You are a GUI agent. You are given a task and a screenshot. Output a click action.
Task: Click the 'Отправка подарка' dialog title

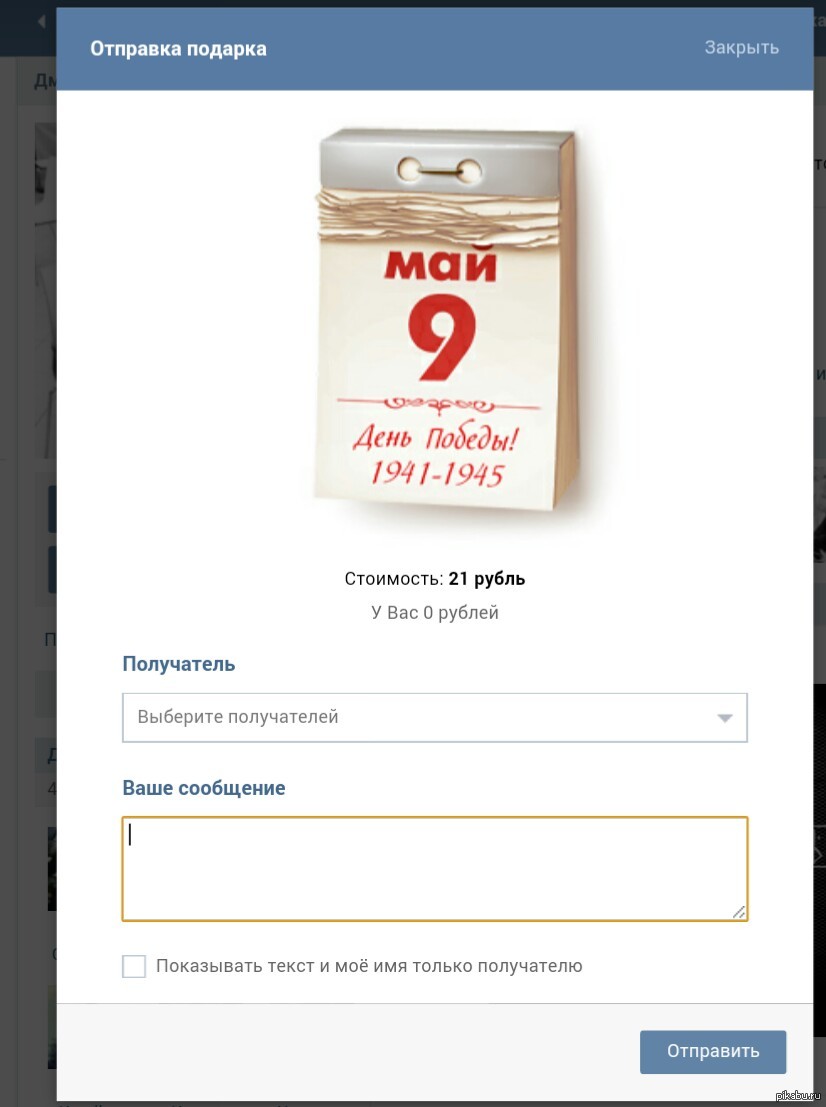pos(179,49)
